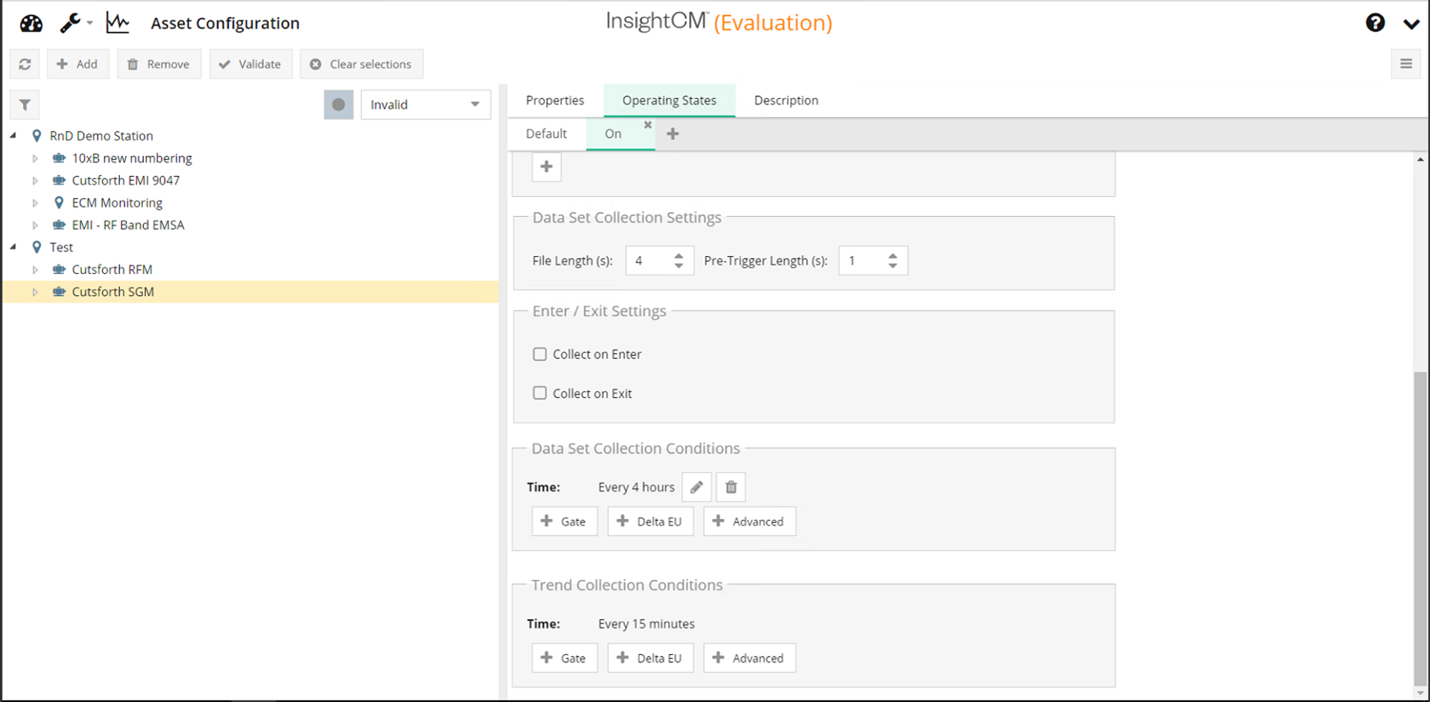Select EMI - RF Band EMSA asset
Viewport: 1430px width, 702px height.
pyautogui.click(x=128, y=225)
